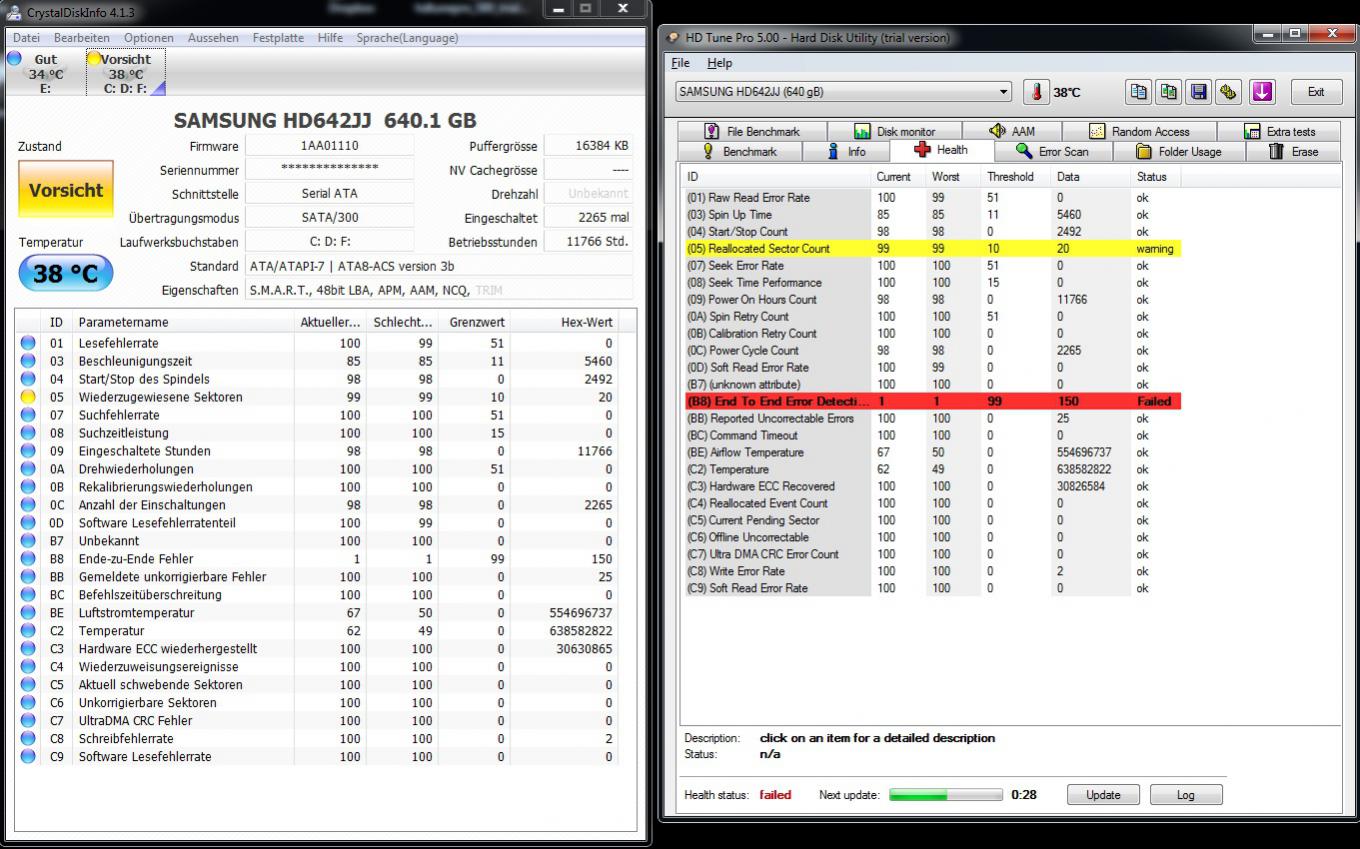Click the Next update progress bar
Screen dimensions: 1360x849
tap(946, 795)
